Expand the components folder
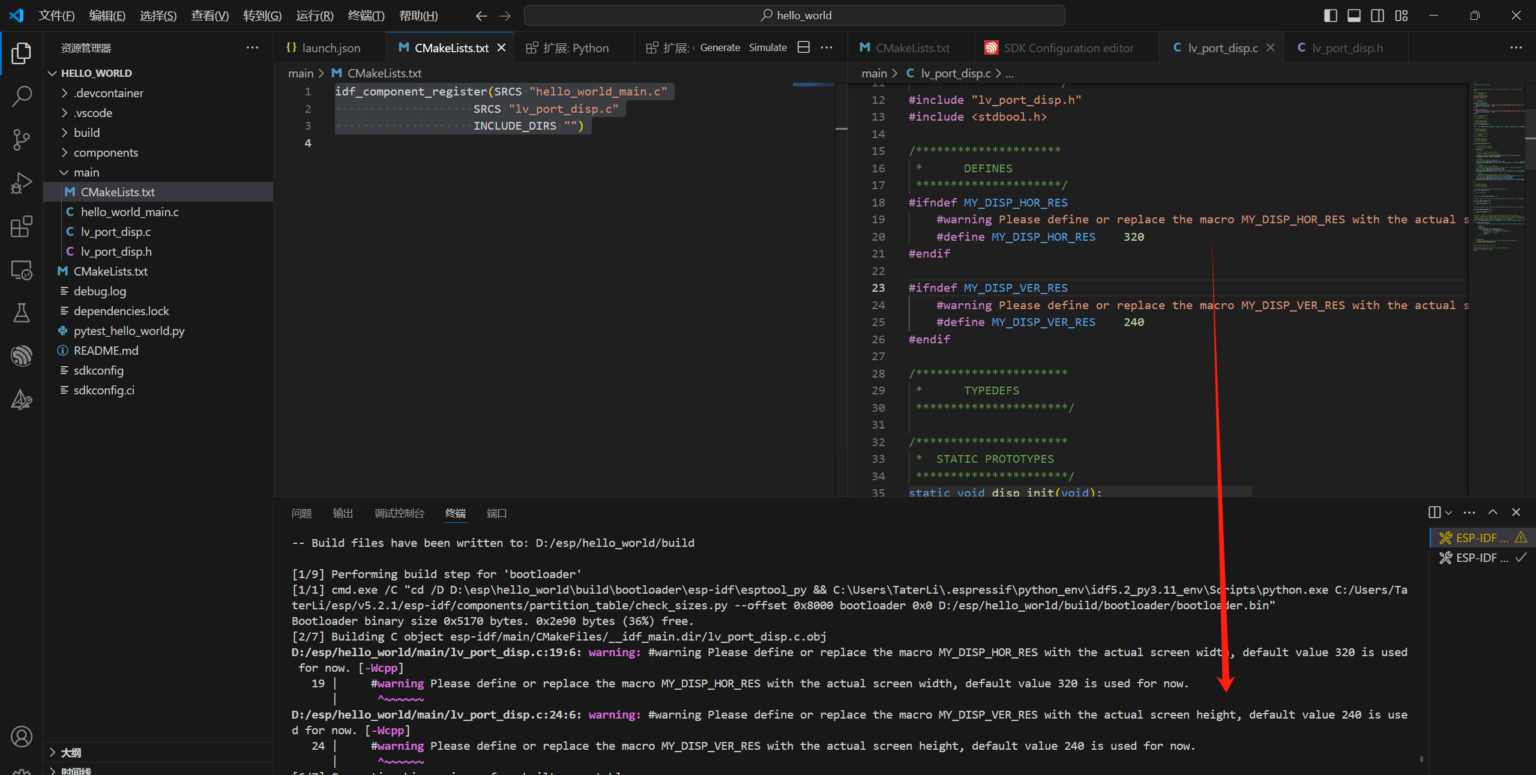This screenshot has height=775, width=1536. (x=105, y=152)
